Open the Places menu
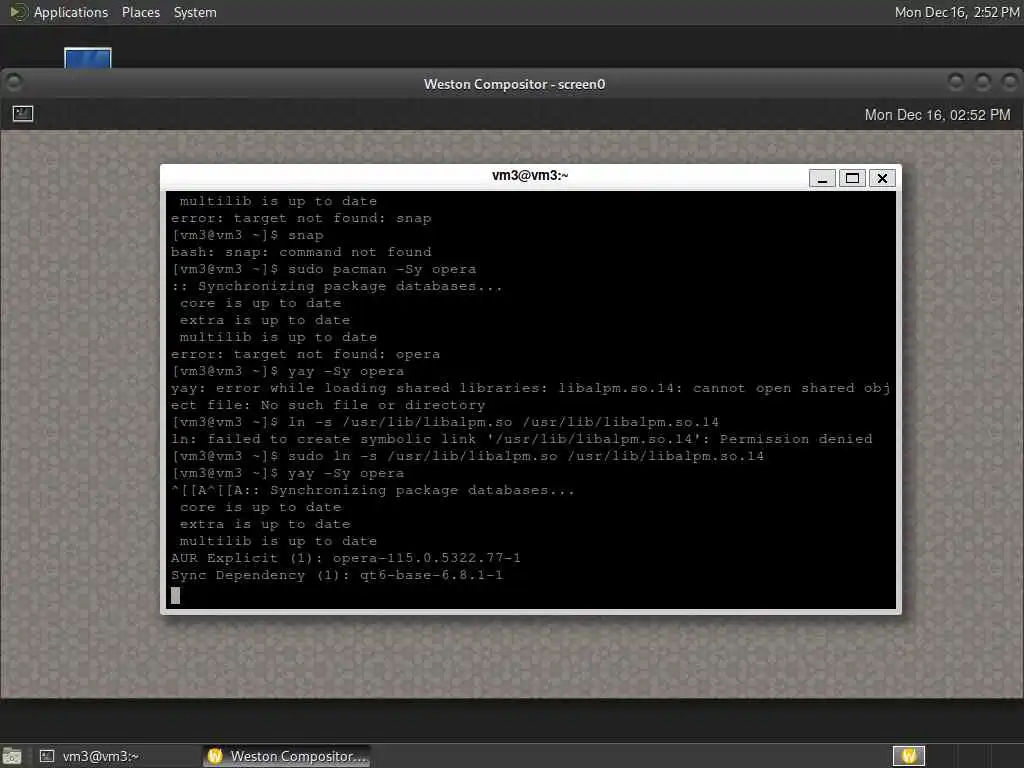 pos(140,12)
